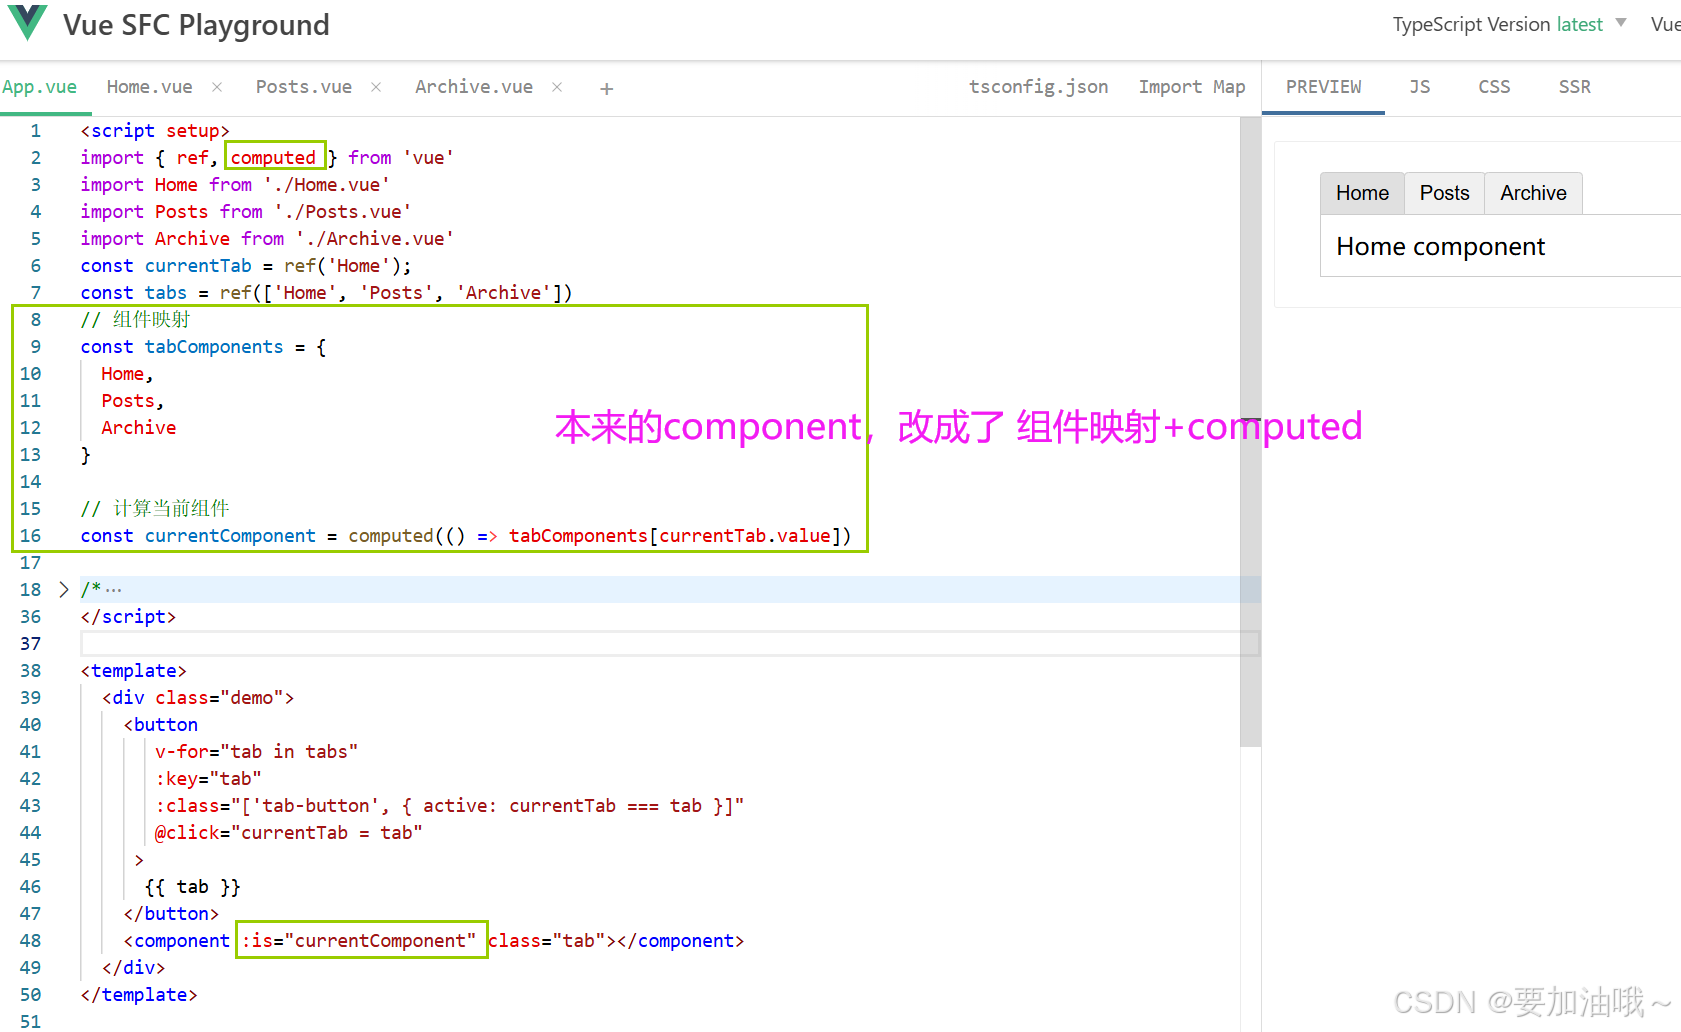Image resolution: width=1681 pixels, height=1032 pixels.
Task: Switch to the CSS output tab
Action: [1493, 87]
